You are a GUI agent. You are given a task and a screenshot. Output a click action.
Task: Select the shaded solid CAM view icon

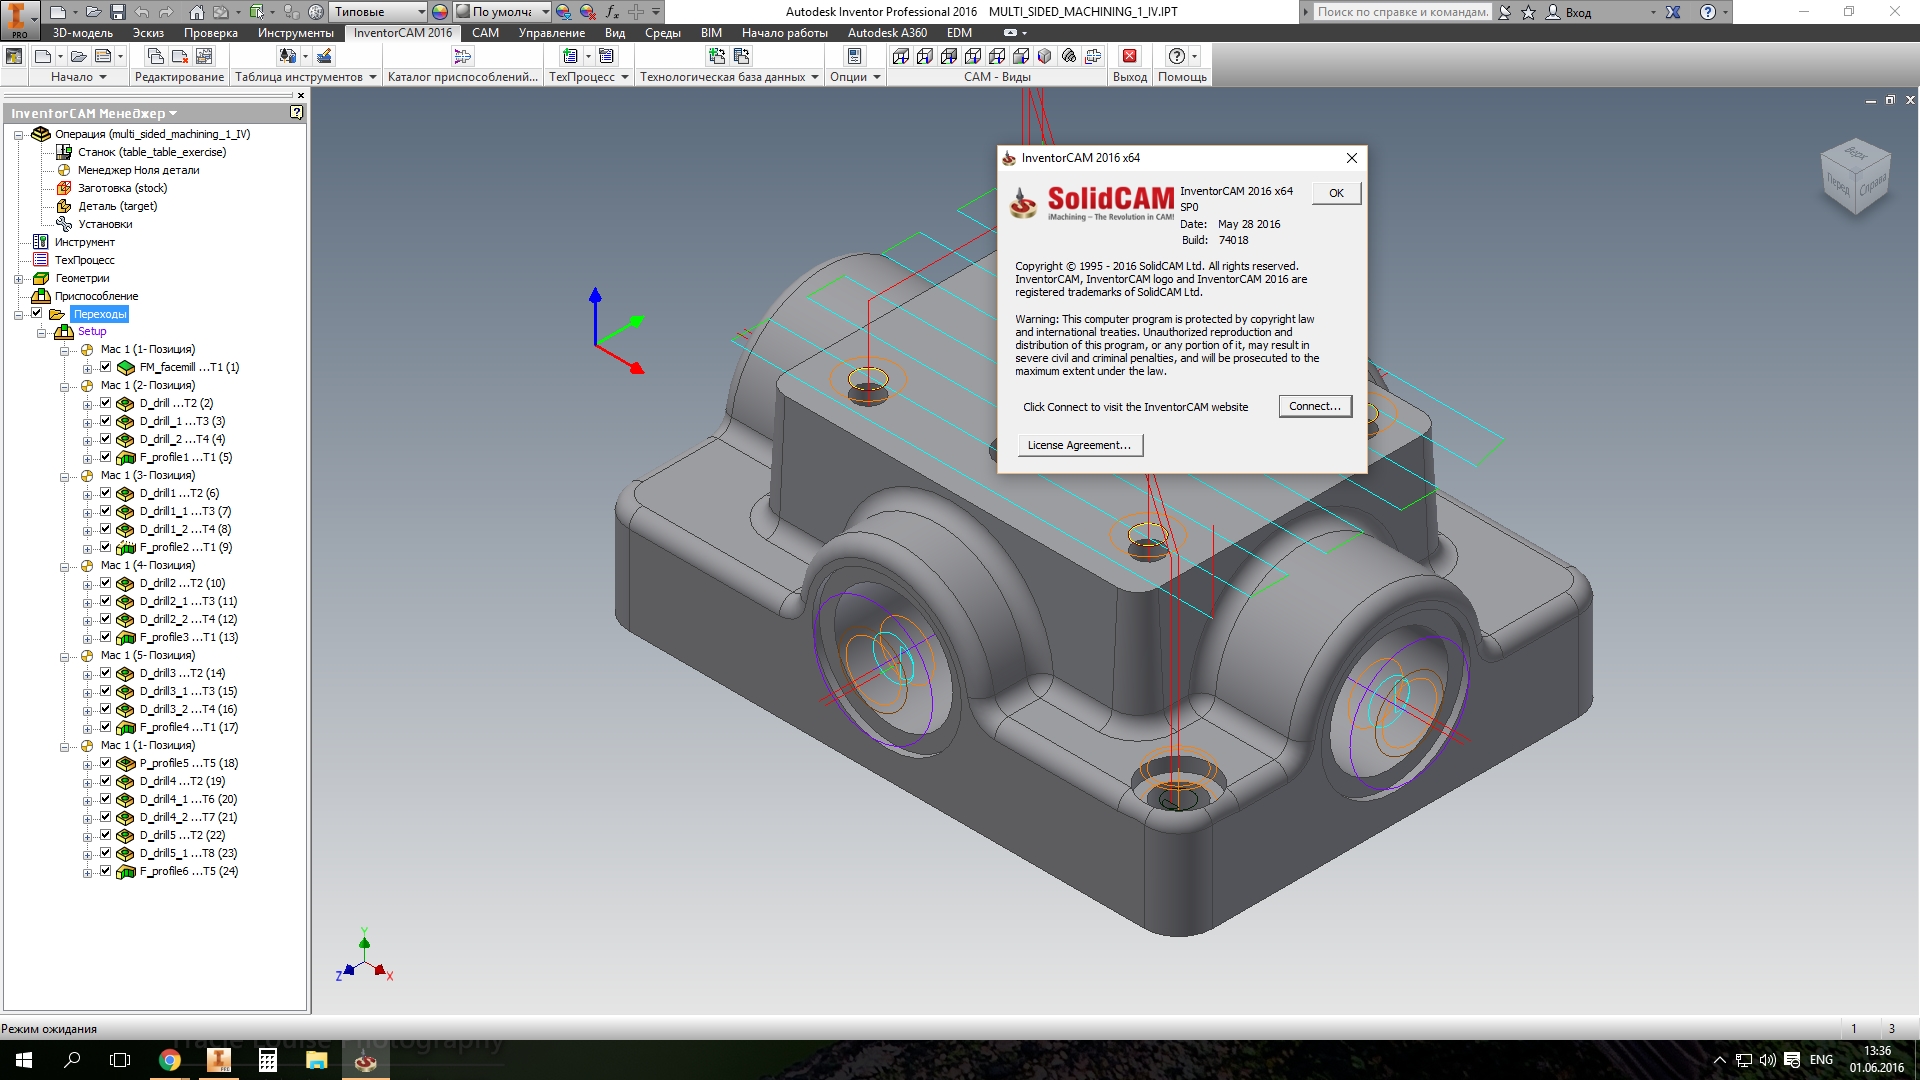coord(1045,56)
